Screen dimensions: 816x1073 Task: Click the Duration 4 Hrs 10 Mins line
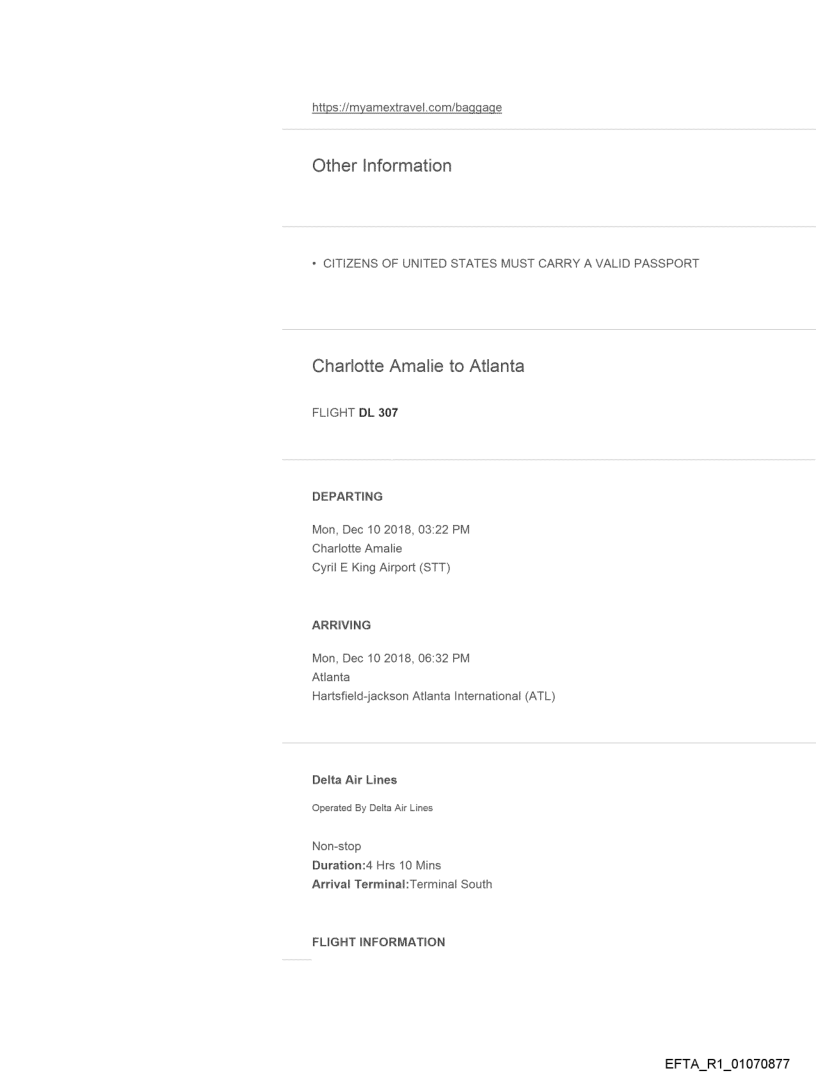pos(376,865)
